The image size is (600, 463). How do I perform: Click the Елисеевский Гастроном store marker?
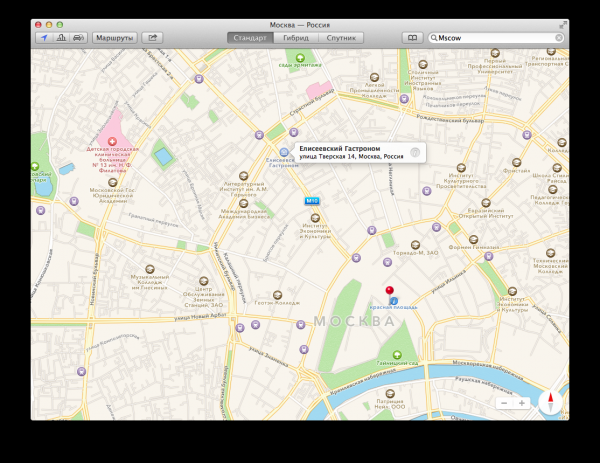pos(284,152)
